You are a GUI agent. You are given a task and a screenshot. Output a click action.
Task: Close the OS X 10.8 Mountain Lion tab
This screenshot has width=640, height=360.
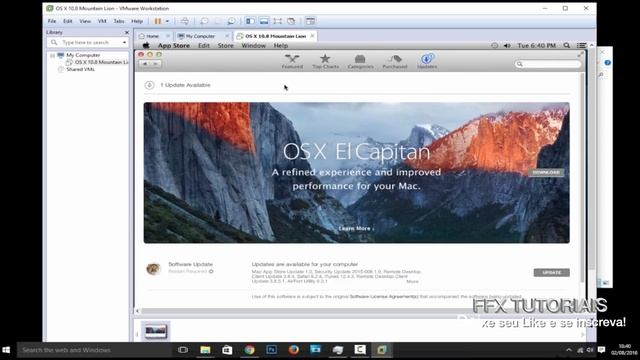312,36
